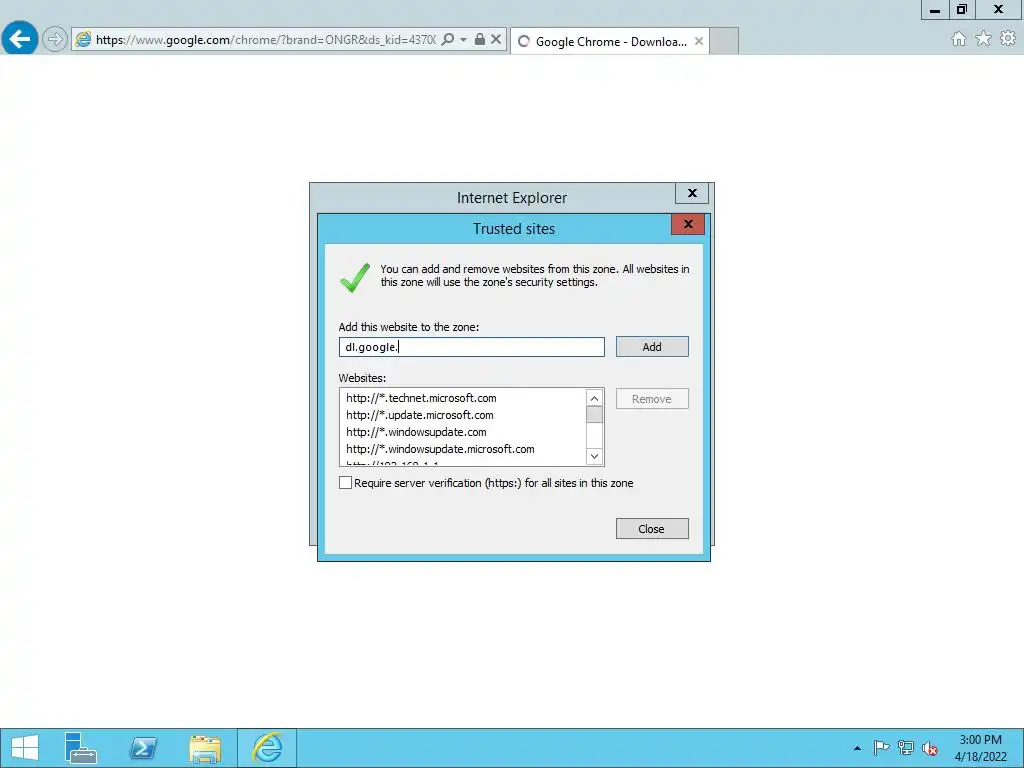This screenshot has width=1024, height=768.
Task: Launch Server Manager from taskbar
Action: pos(81,748)
